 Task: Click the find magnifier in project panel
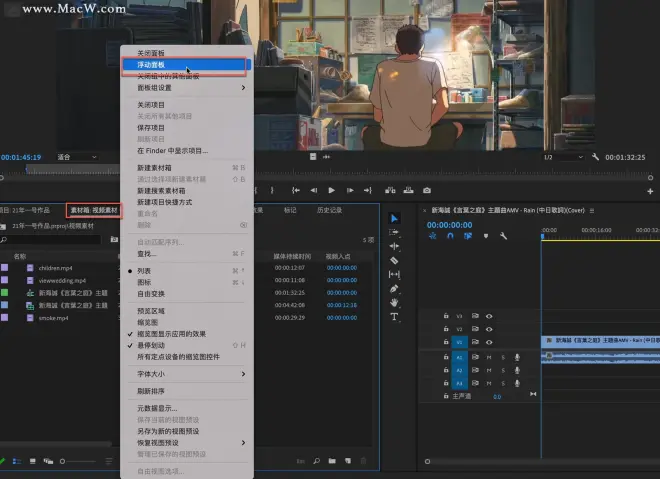click(317, 461)
